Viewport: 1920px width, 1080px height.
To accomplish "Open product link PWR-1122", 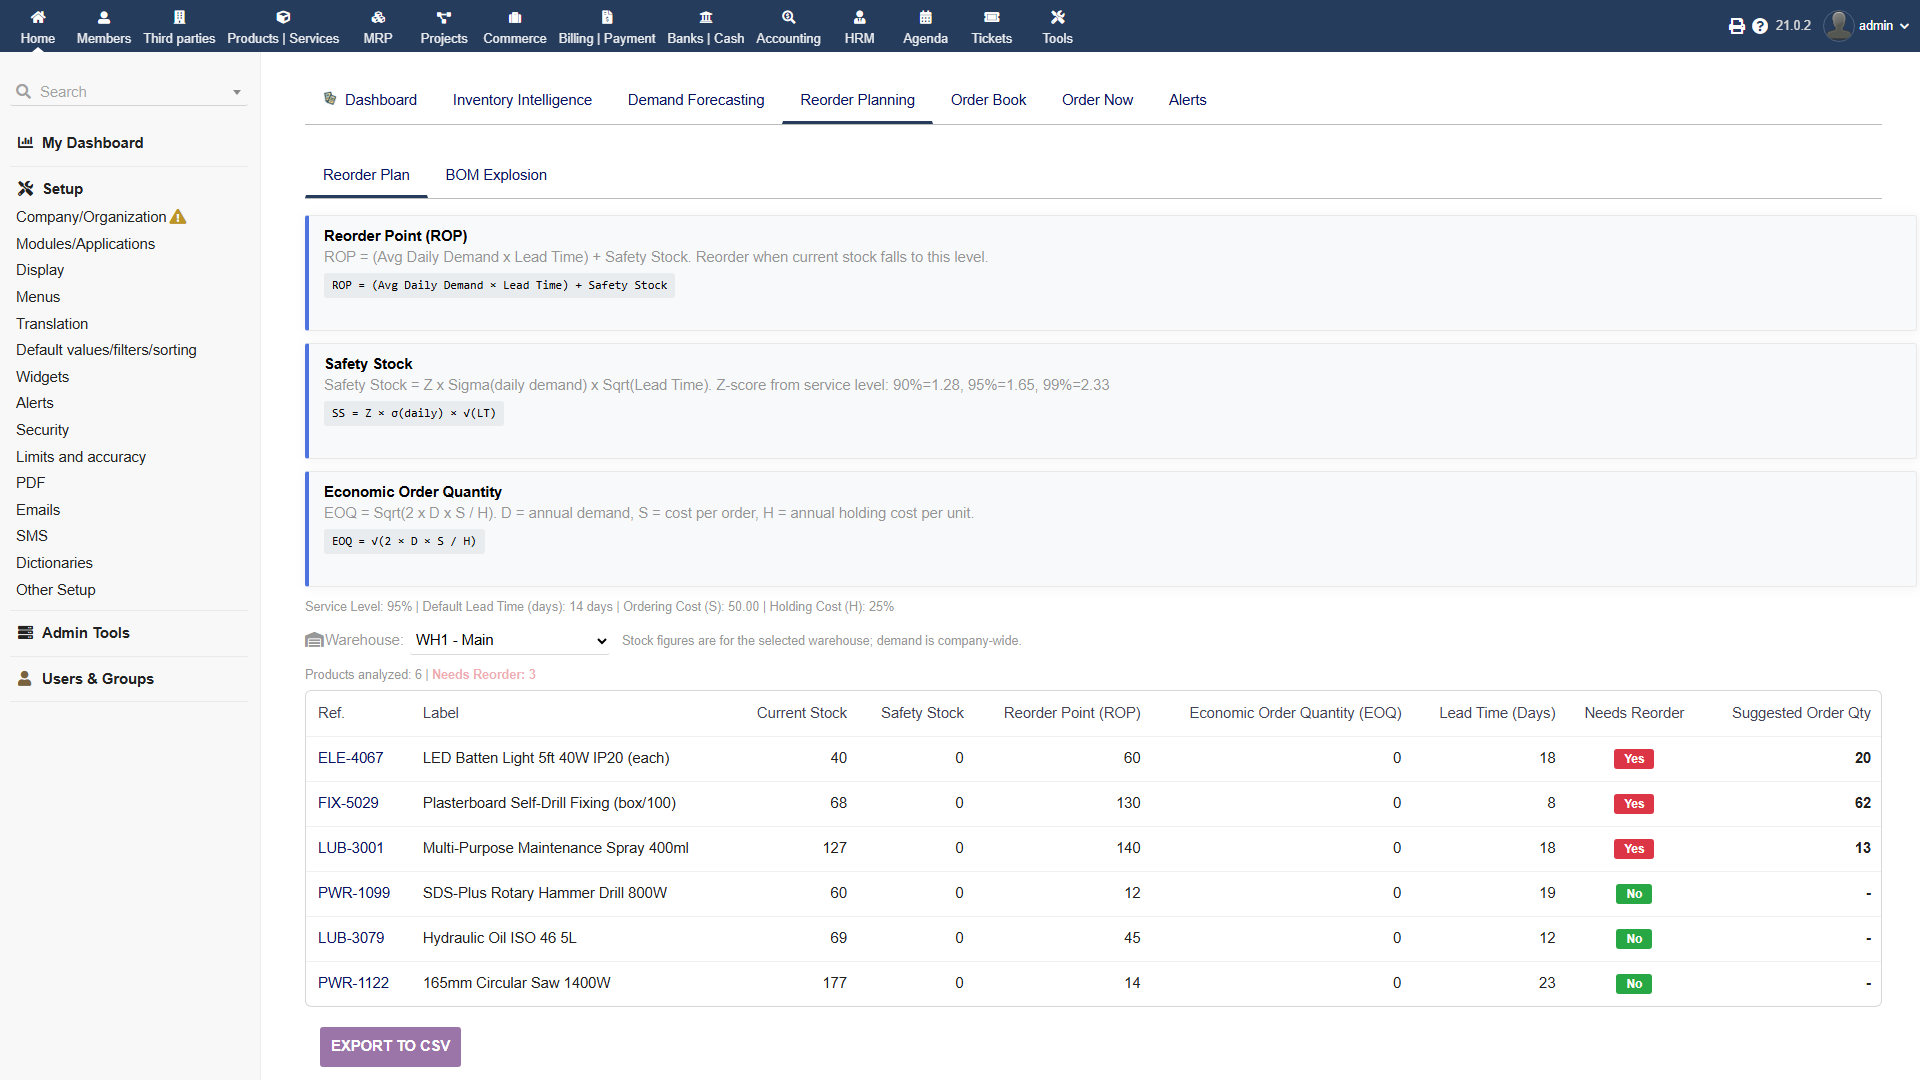I will 353,983.
